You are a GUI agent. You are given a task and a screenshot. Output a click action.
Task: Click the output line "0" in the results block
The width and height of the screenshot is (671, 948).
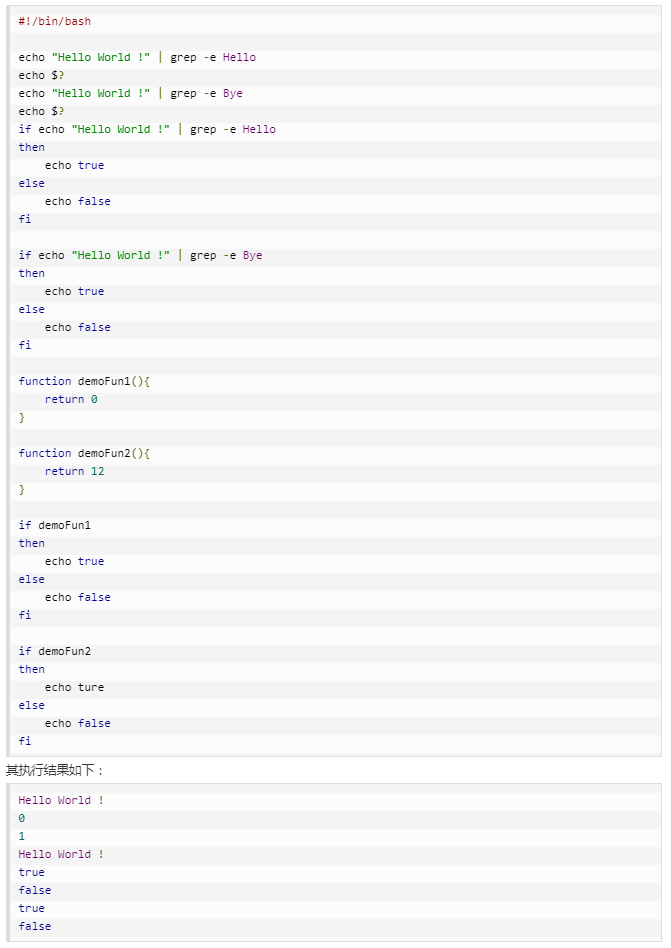[x=22, y=818]
